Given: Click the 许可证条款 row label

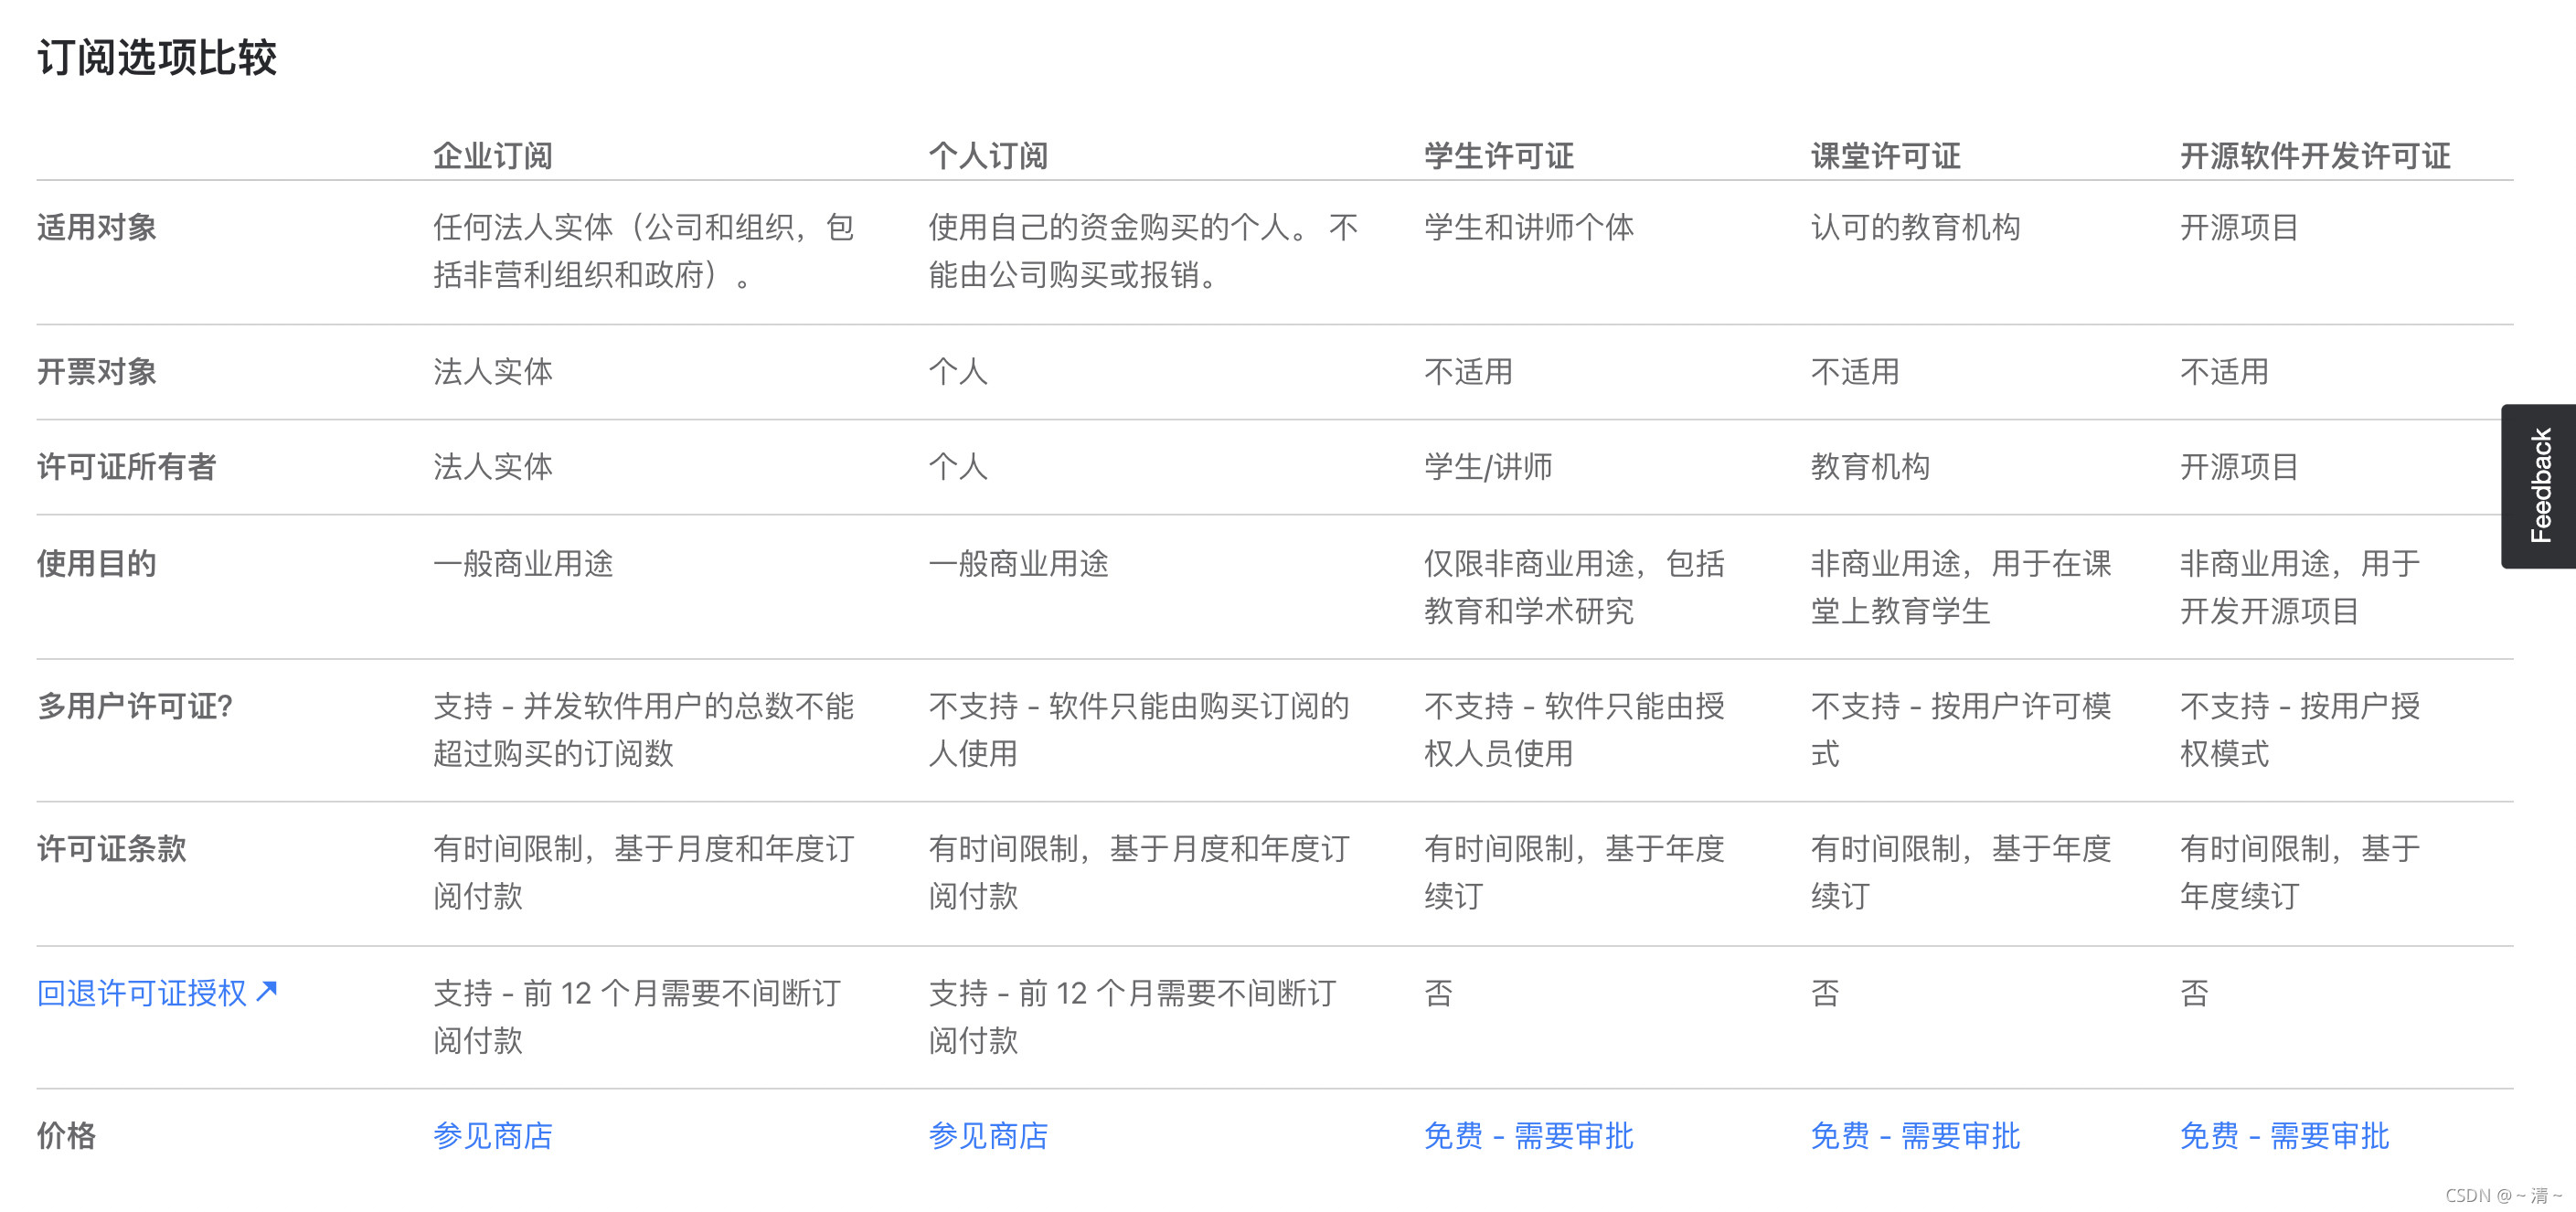Looking at the screenshot, I should pyautogui.click(x=112, y=848).
